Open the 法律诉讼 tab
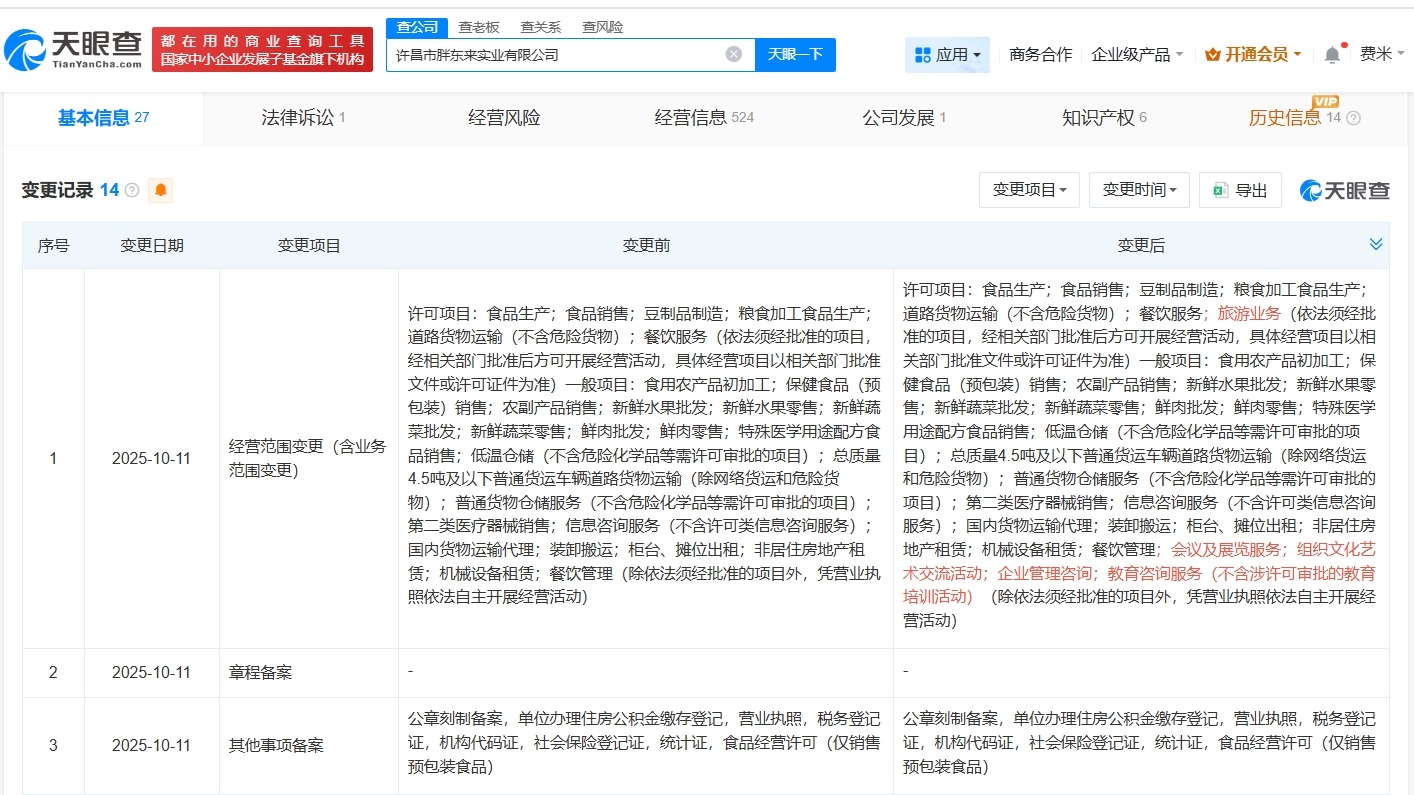Image resolution: width=1414 pixels, height=795 pixels. pyautogui.click(x=296, y=118)
